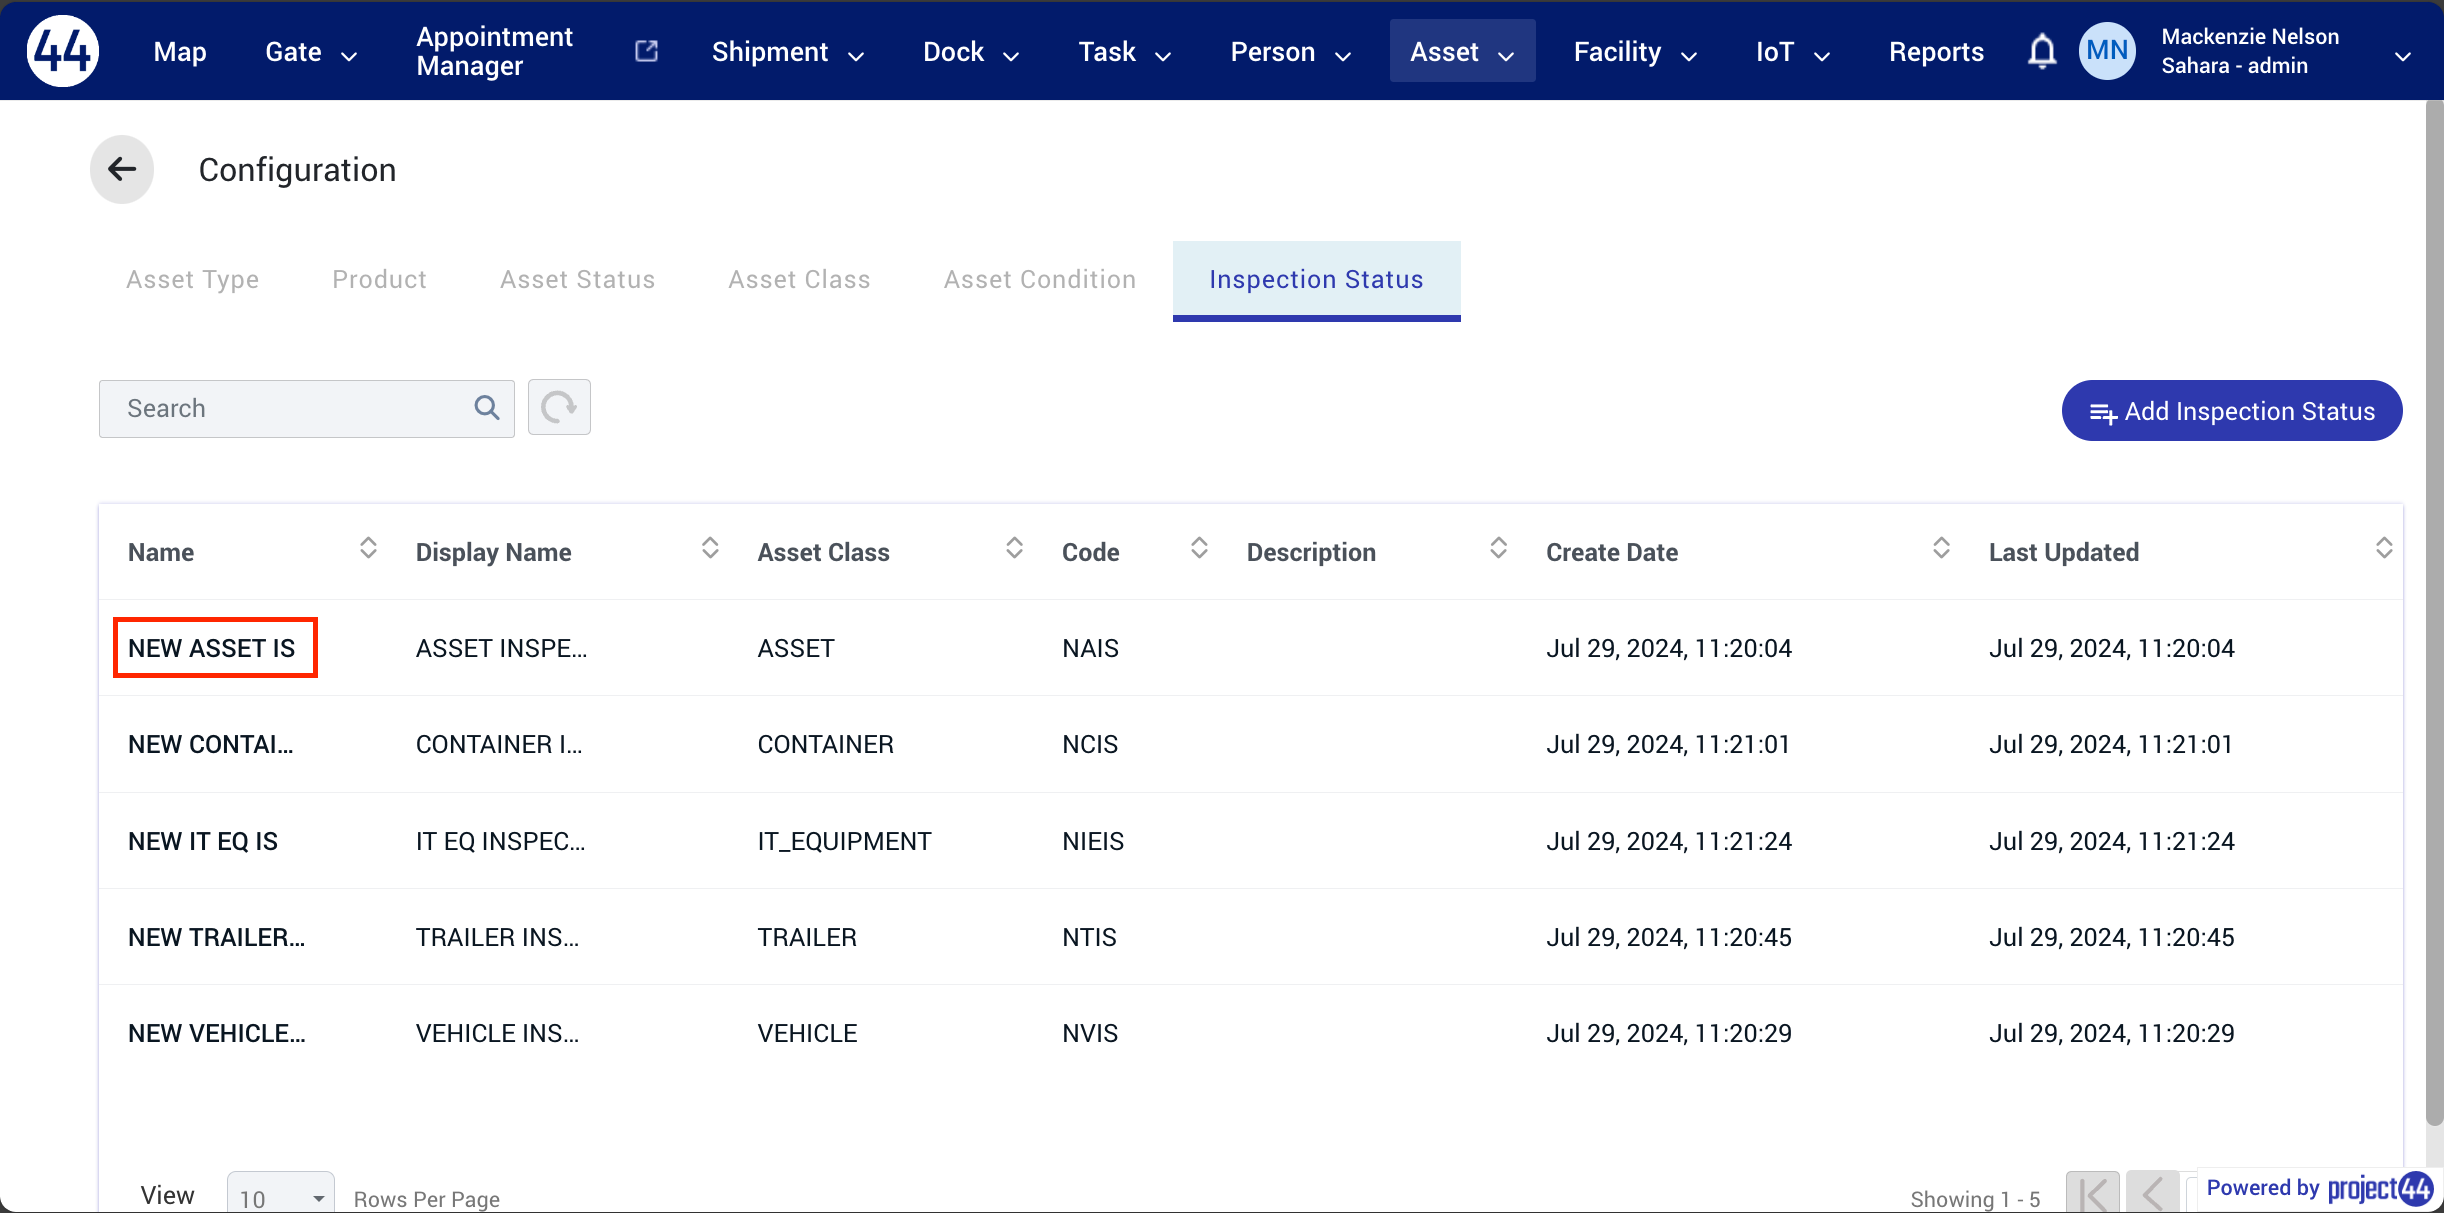Click the ASSET INSPE... display name cell
Image resolution: width=2444 pixels, height=1213 pixels.
tap(502, 648)
